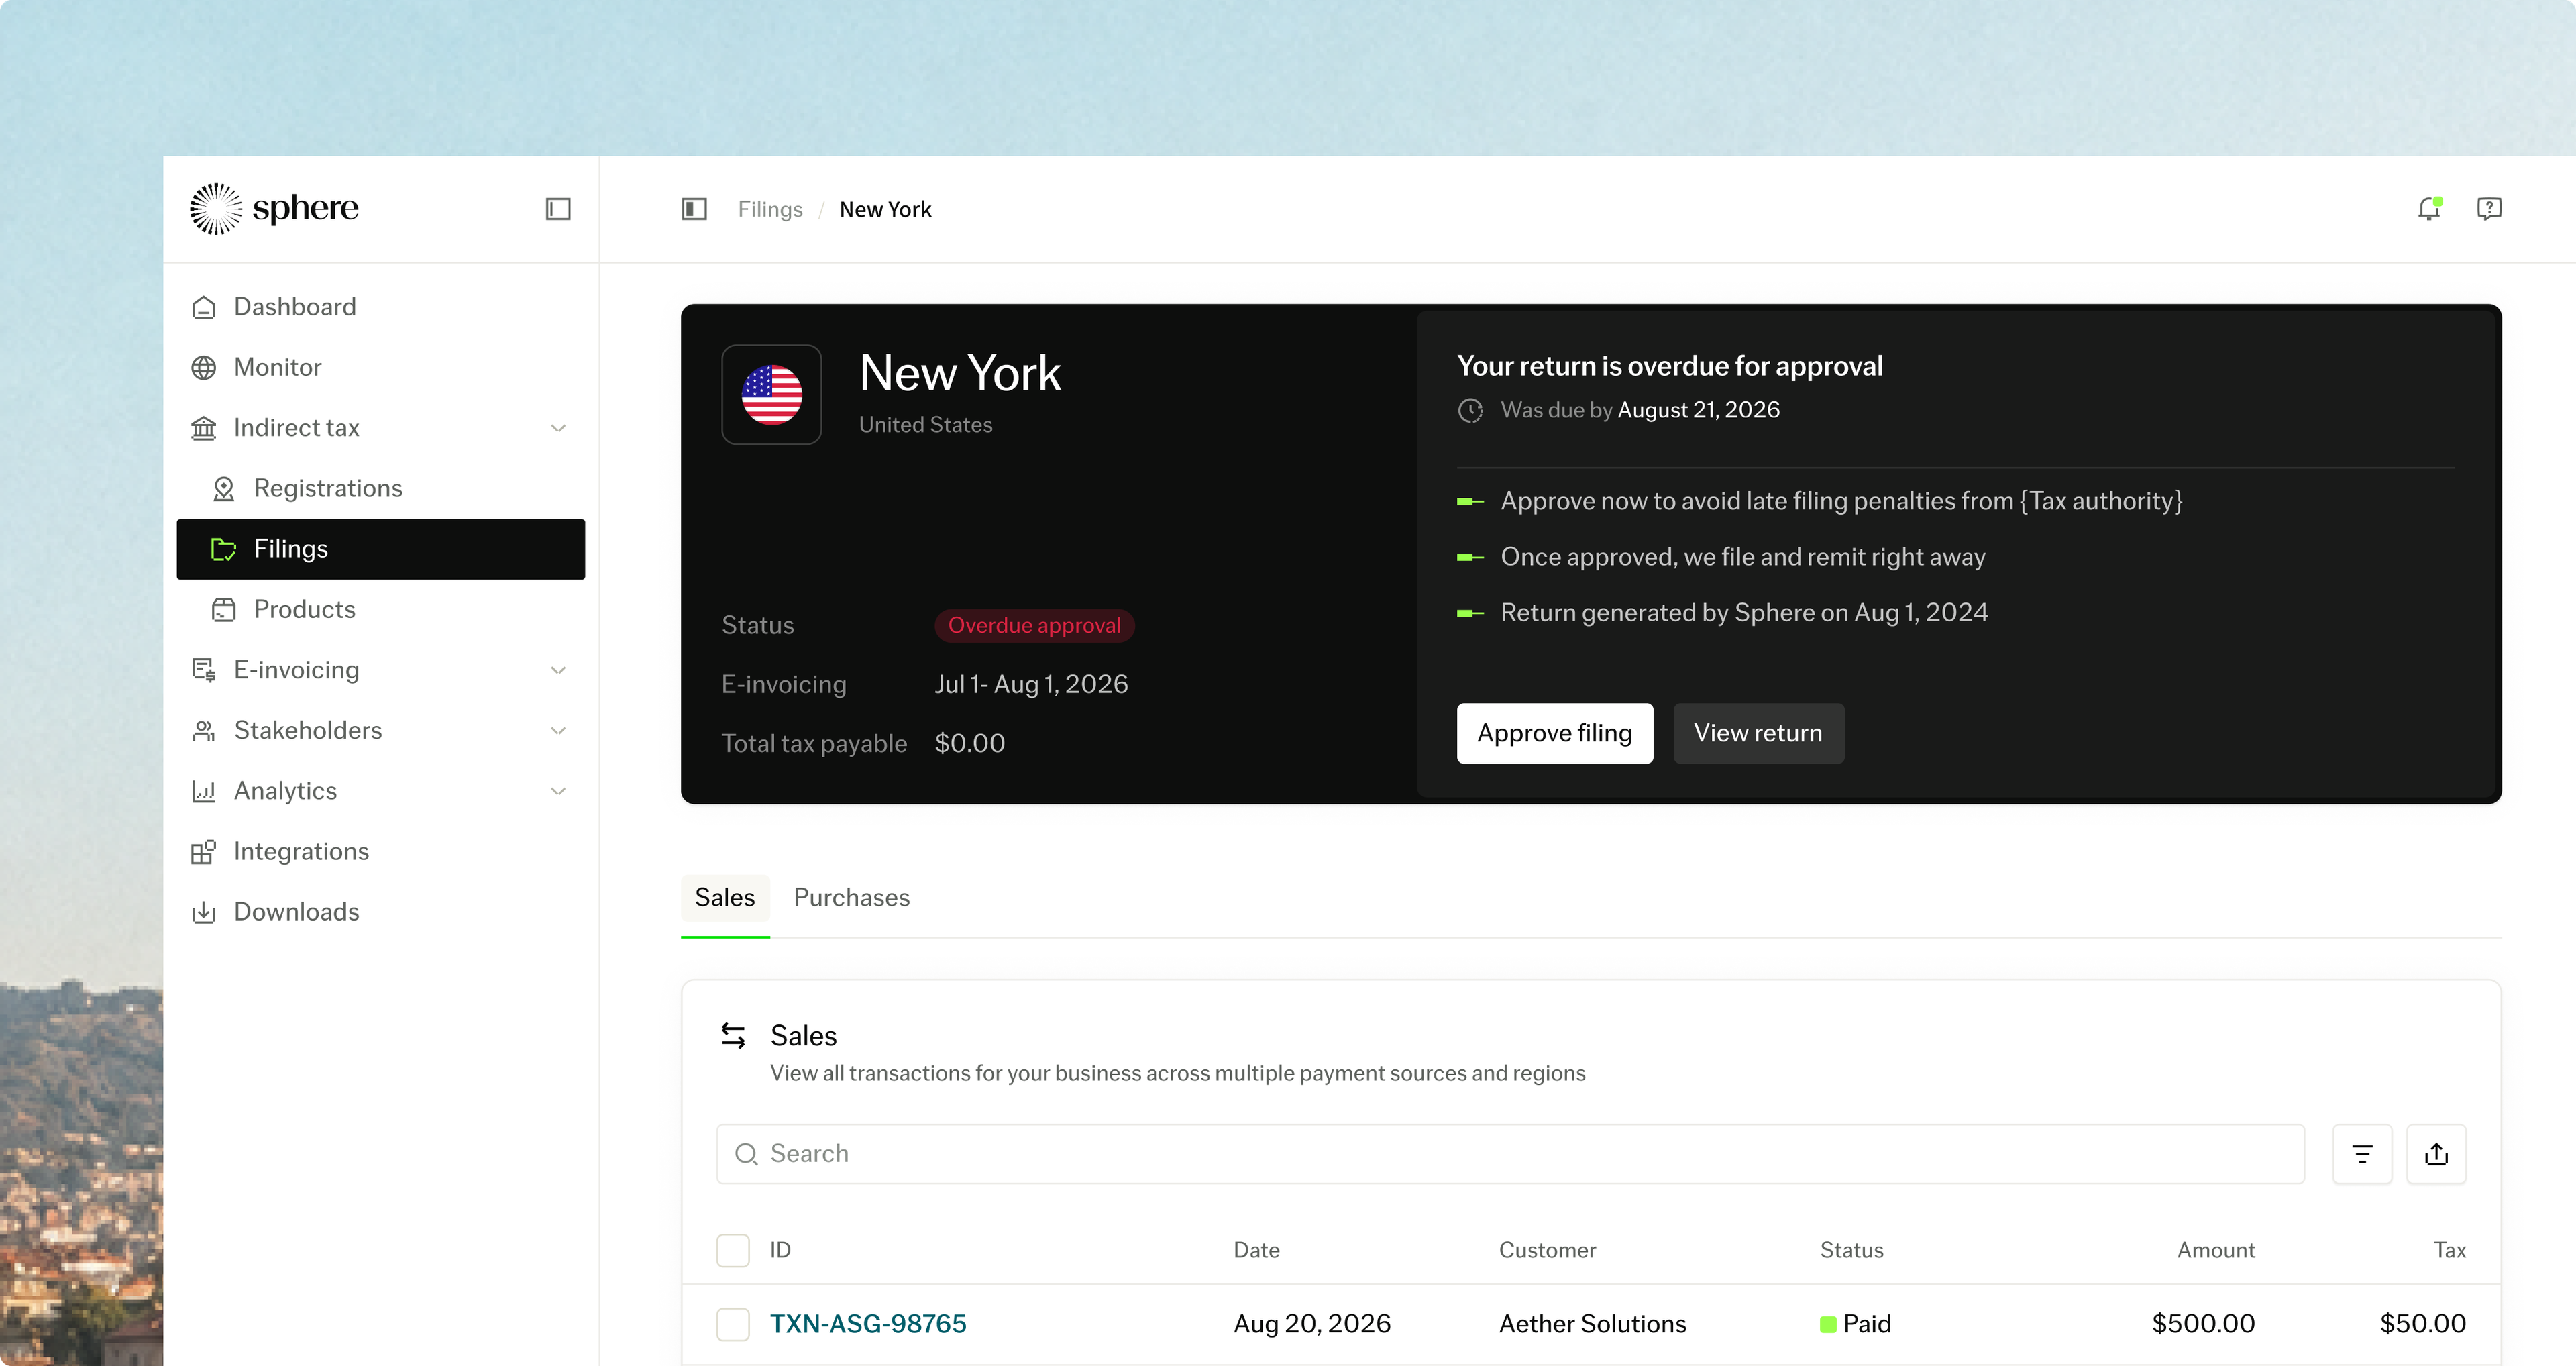
Task: Click the Overdue approval status badge
Action: tap(1034, 625)
